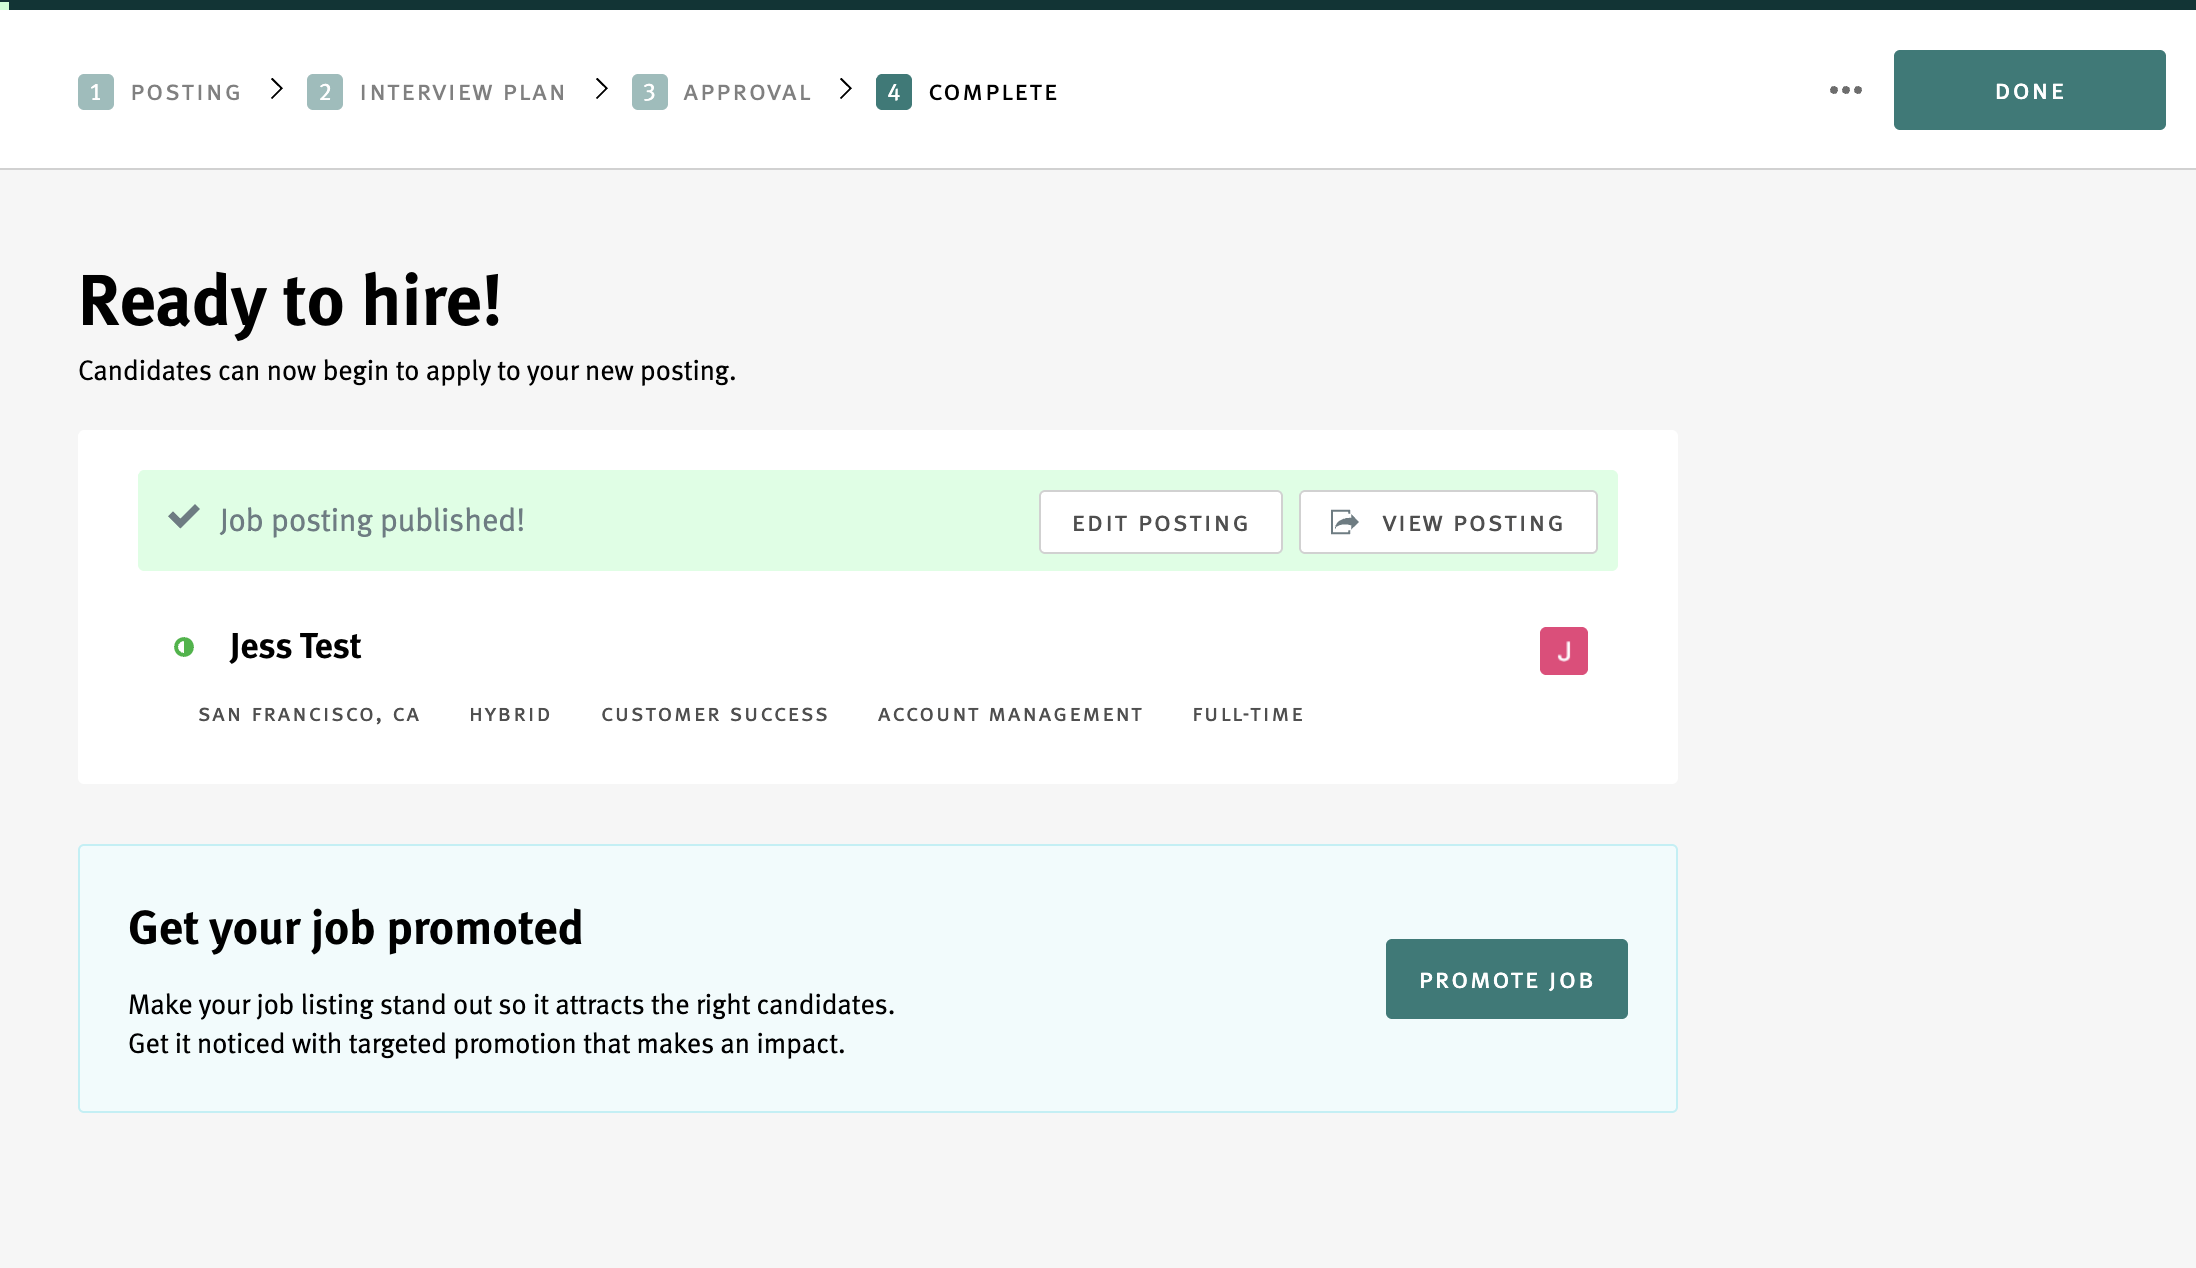2196x1268 pixels.
Task: Select step 4 Complete
Action: pos(967,92)
